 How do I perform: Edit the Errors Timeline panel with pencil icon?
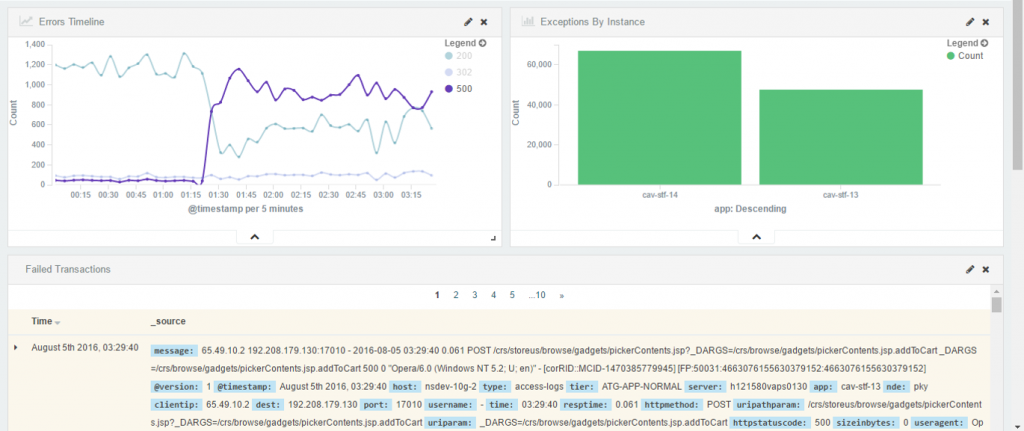click(468, 22)
